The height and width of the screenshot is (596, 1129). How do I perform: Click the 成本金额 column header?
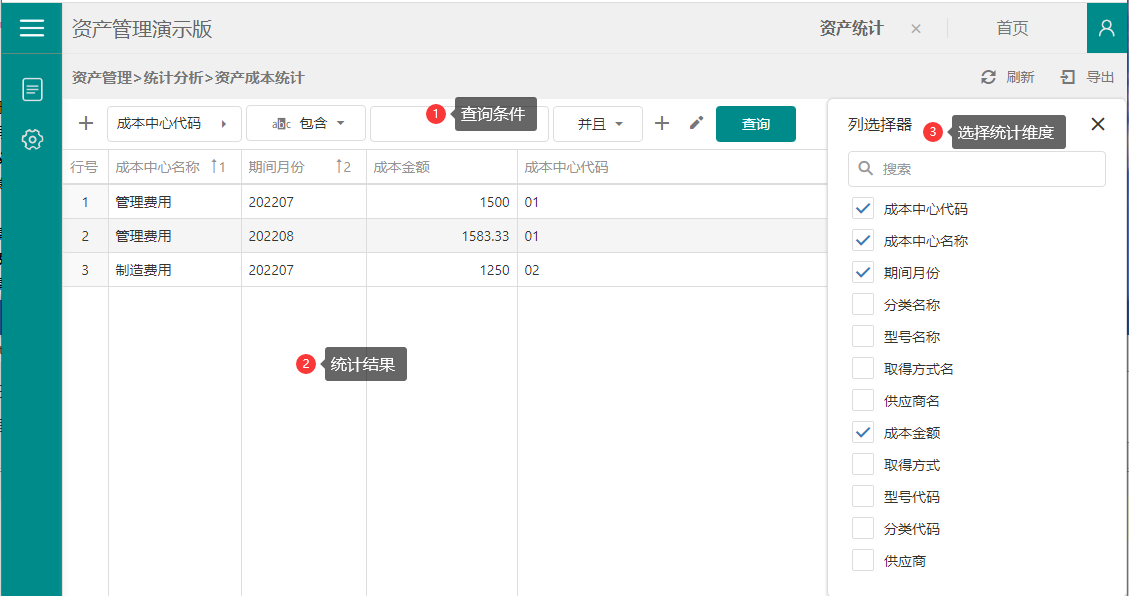point(441,167)
